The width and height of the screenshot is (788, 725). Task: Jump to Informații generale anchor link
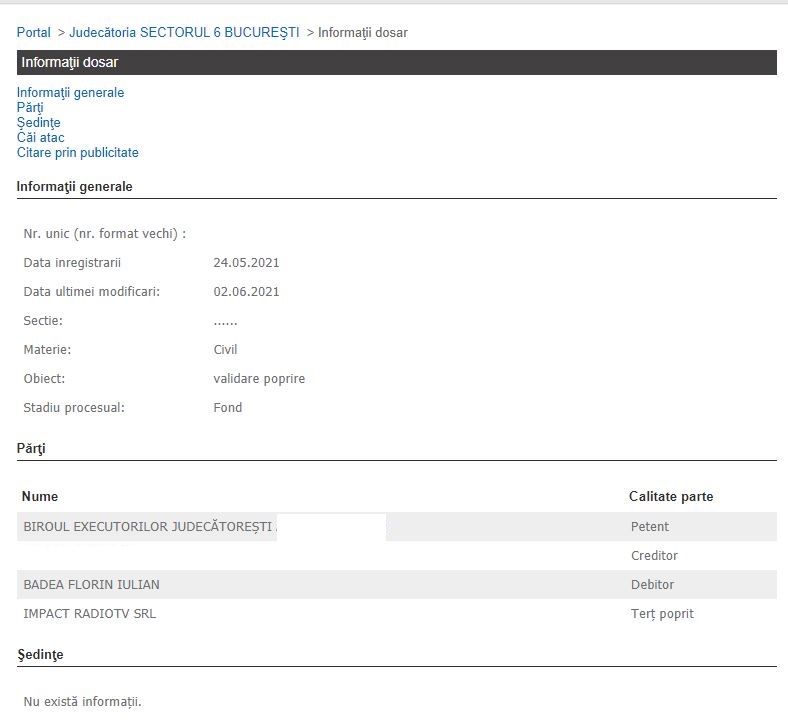(x=70, y=93)
